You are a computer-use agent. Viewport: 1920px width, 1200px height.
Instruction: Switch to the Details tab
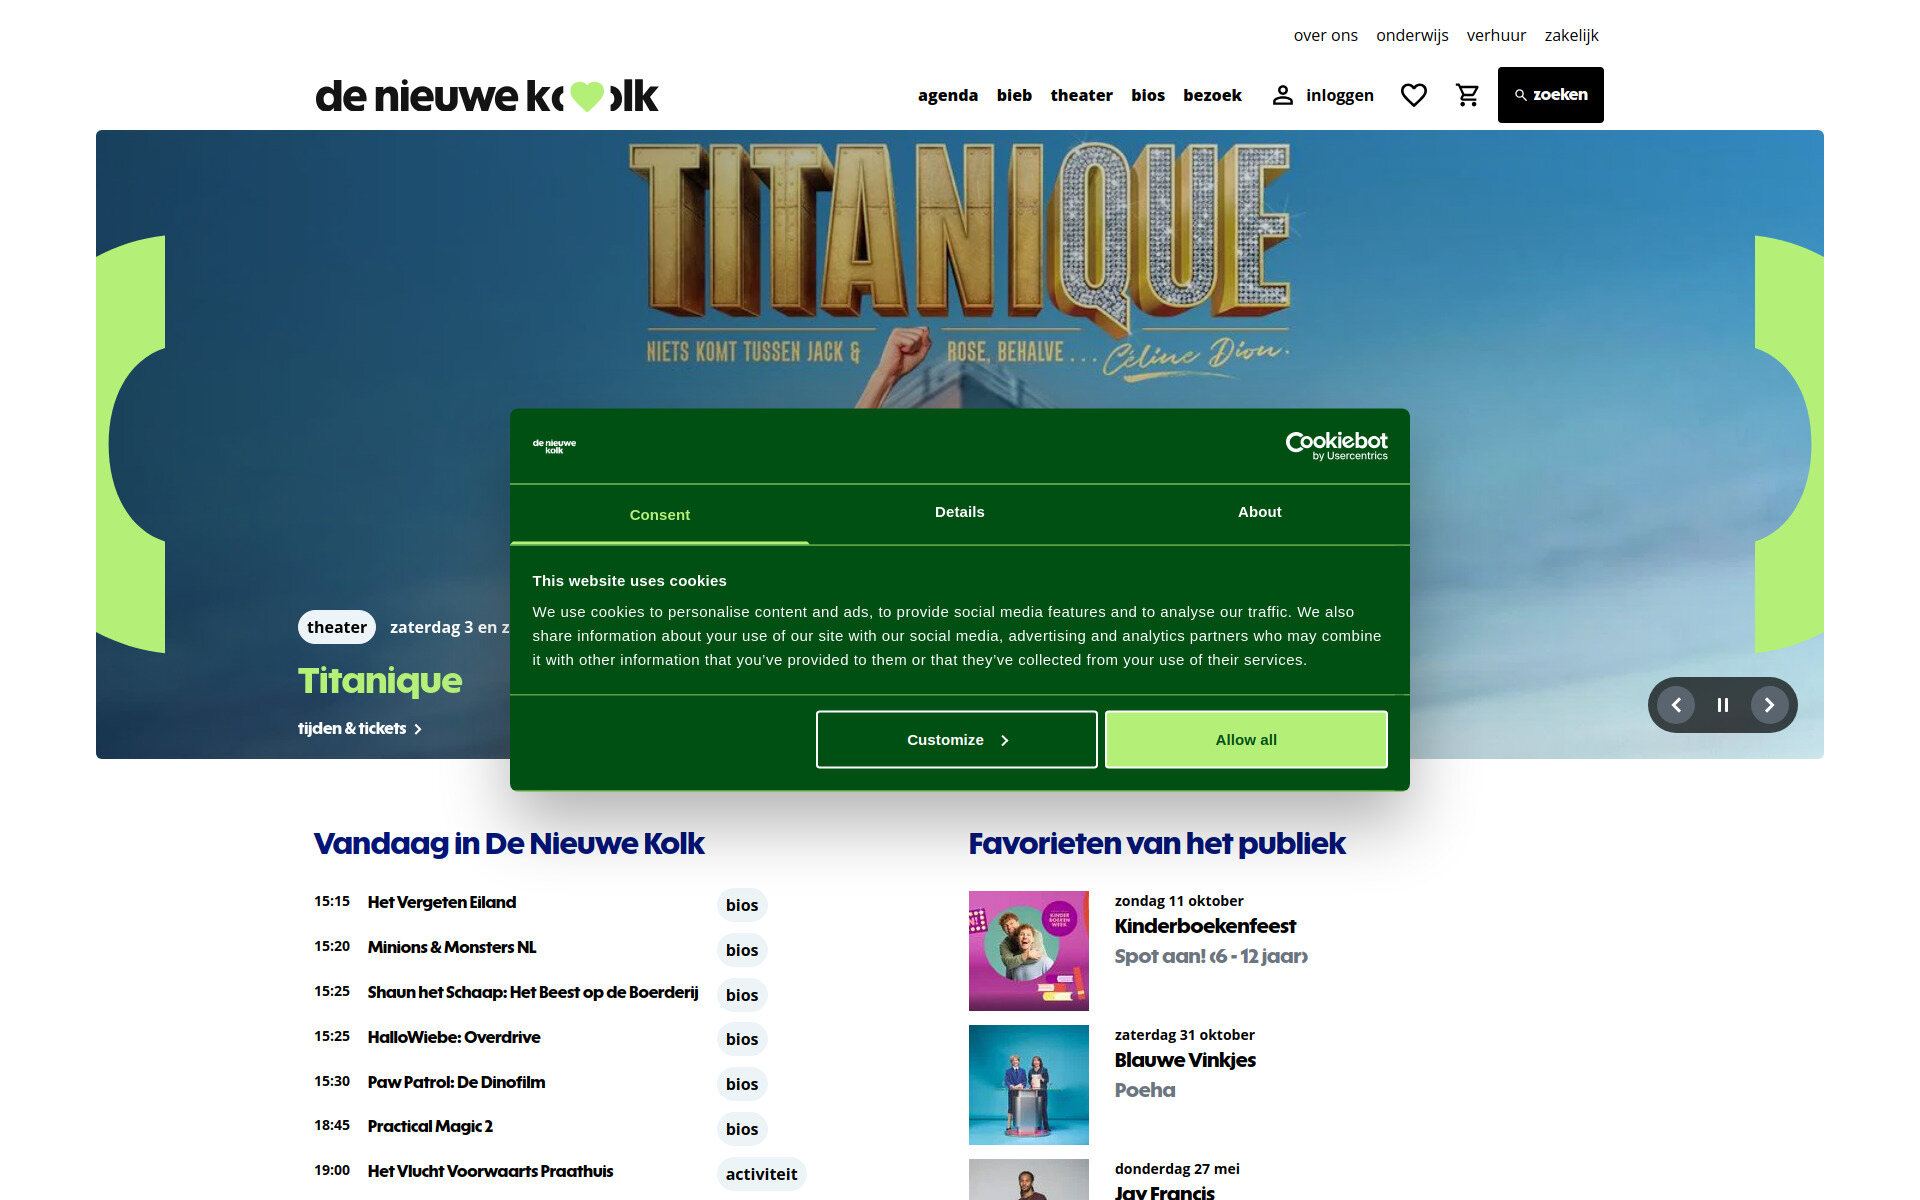[x=959, y=512]
